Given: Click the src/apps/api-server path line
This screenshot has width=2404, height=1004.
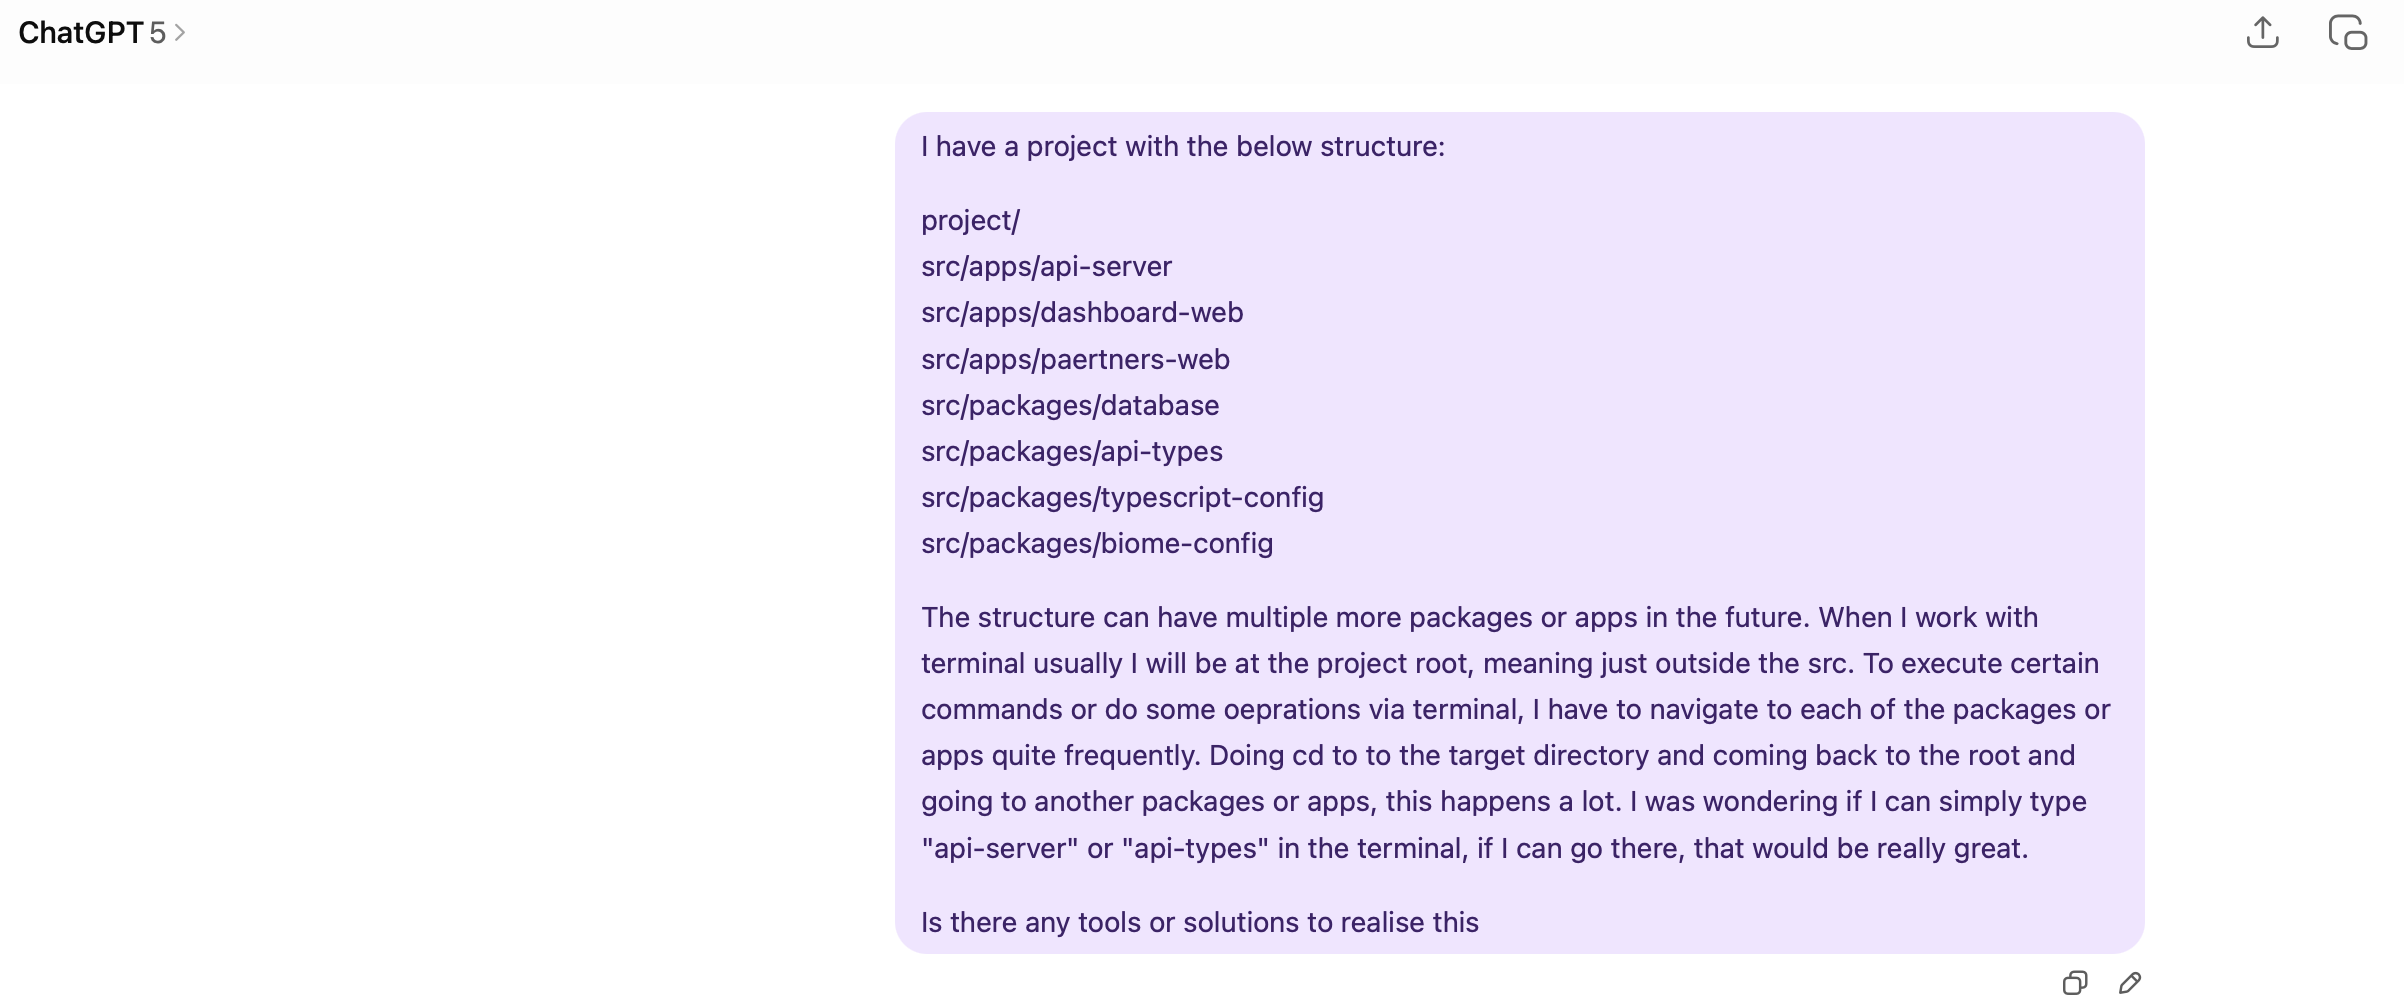Looking at the screenshot, I should [1046, 267].
